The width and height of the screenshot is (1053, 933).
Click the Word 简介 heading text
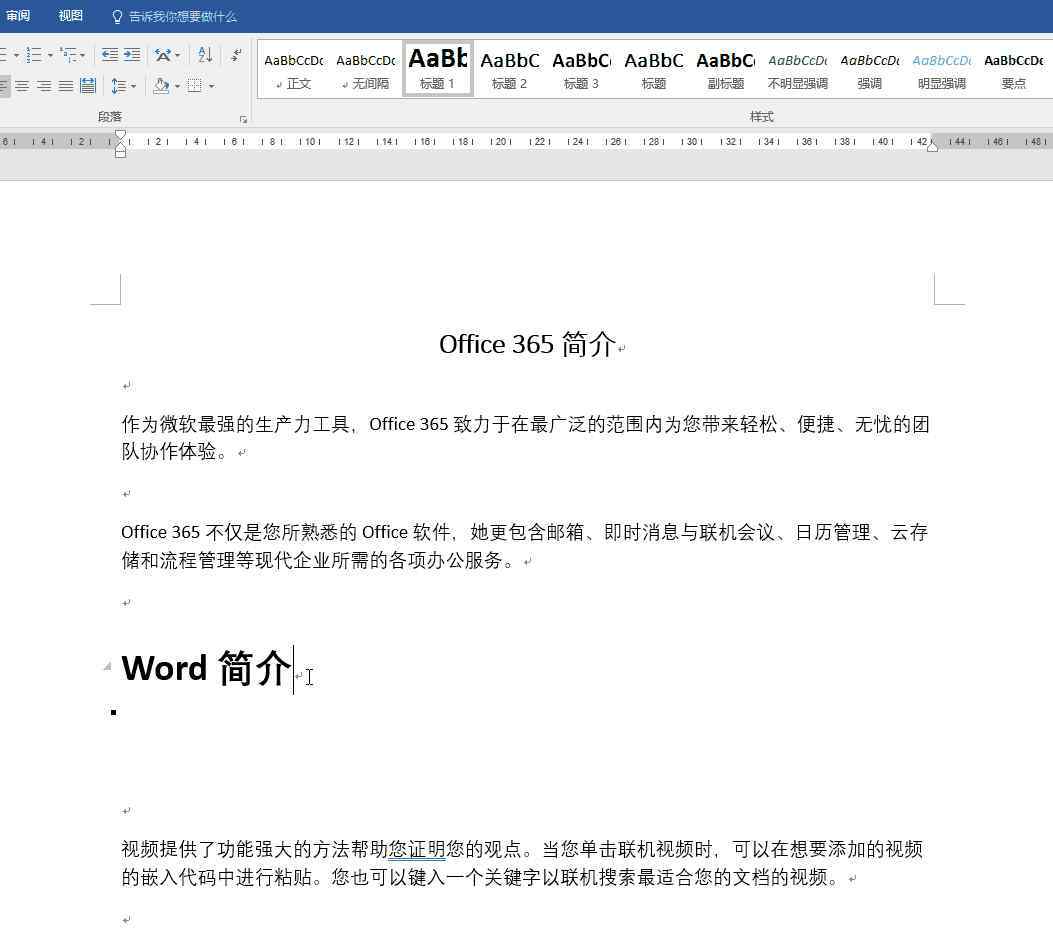[x=206, y=668]
